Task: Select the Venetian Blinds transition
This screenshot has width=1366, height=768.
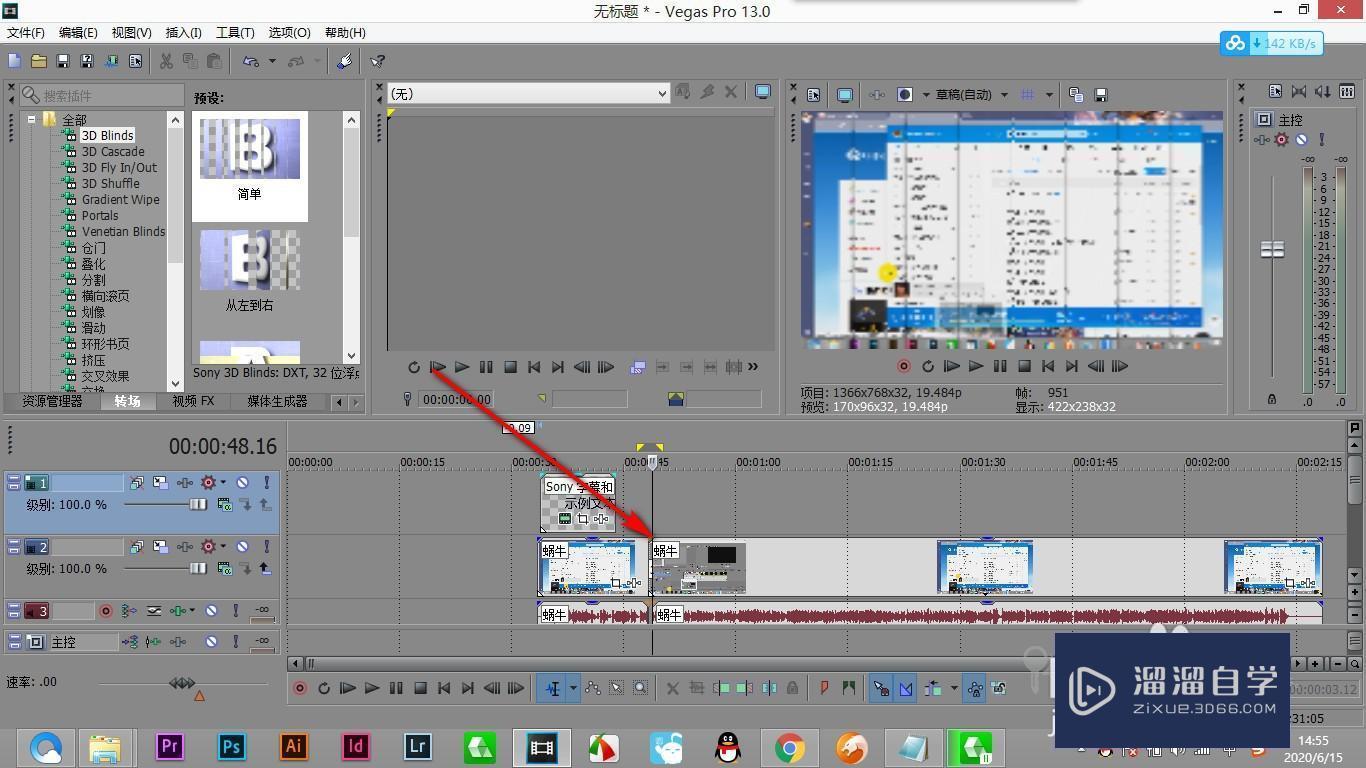Action: pos(123,231)
